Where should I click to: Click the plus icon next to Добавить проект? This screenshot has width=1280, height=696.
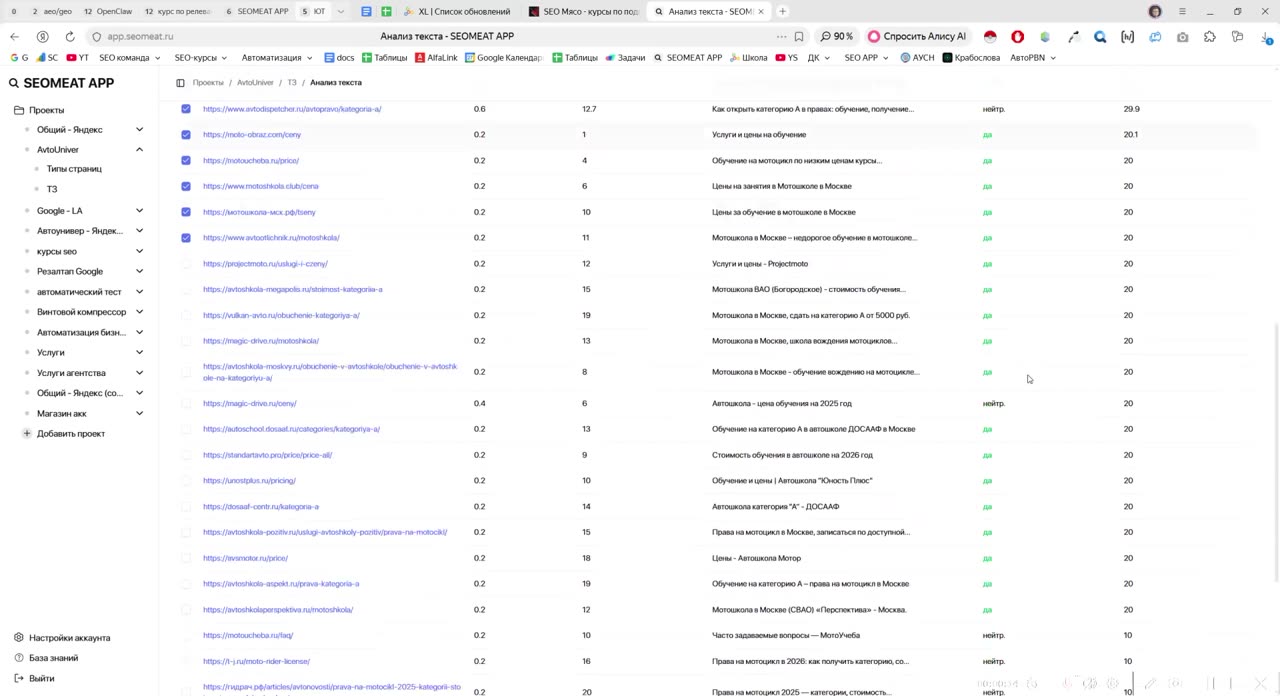click(x=27, y=434)
